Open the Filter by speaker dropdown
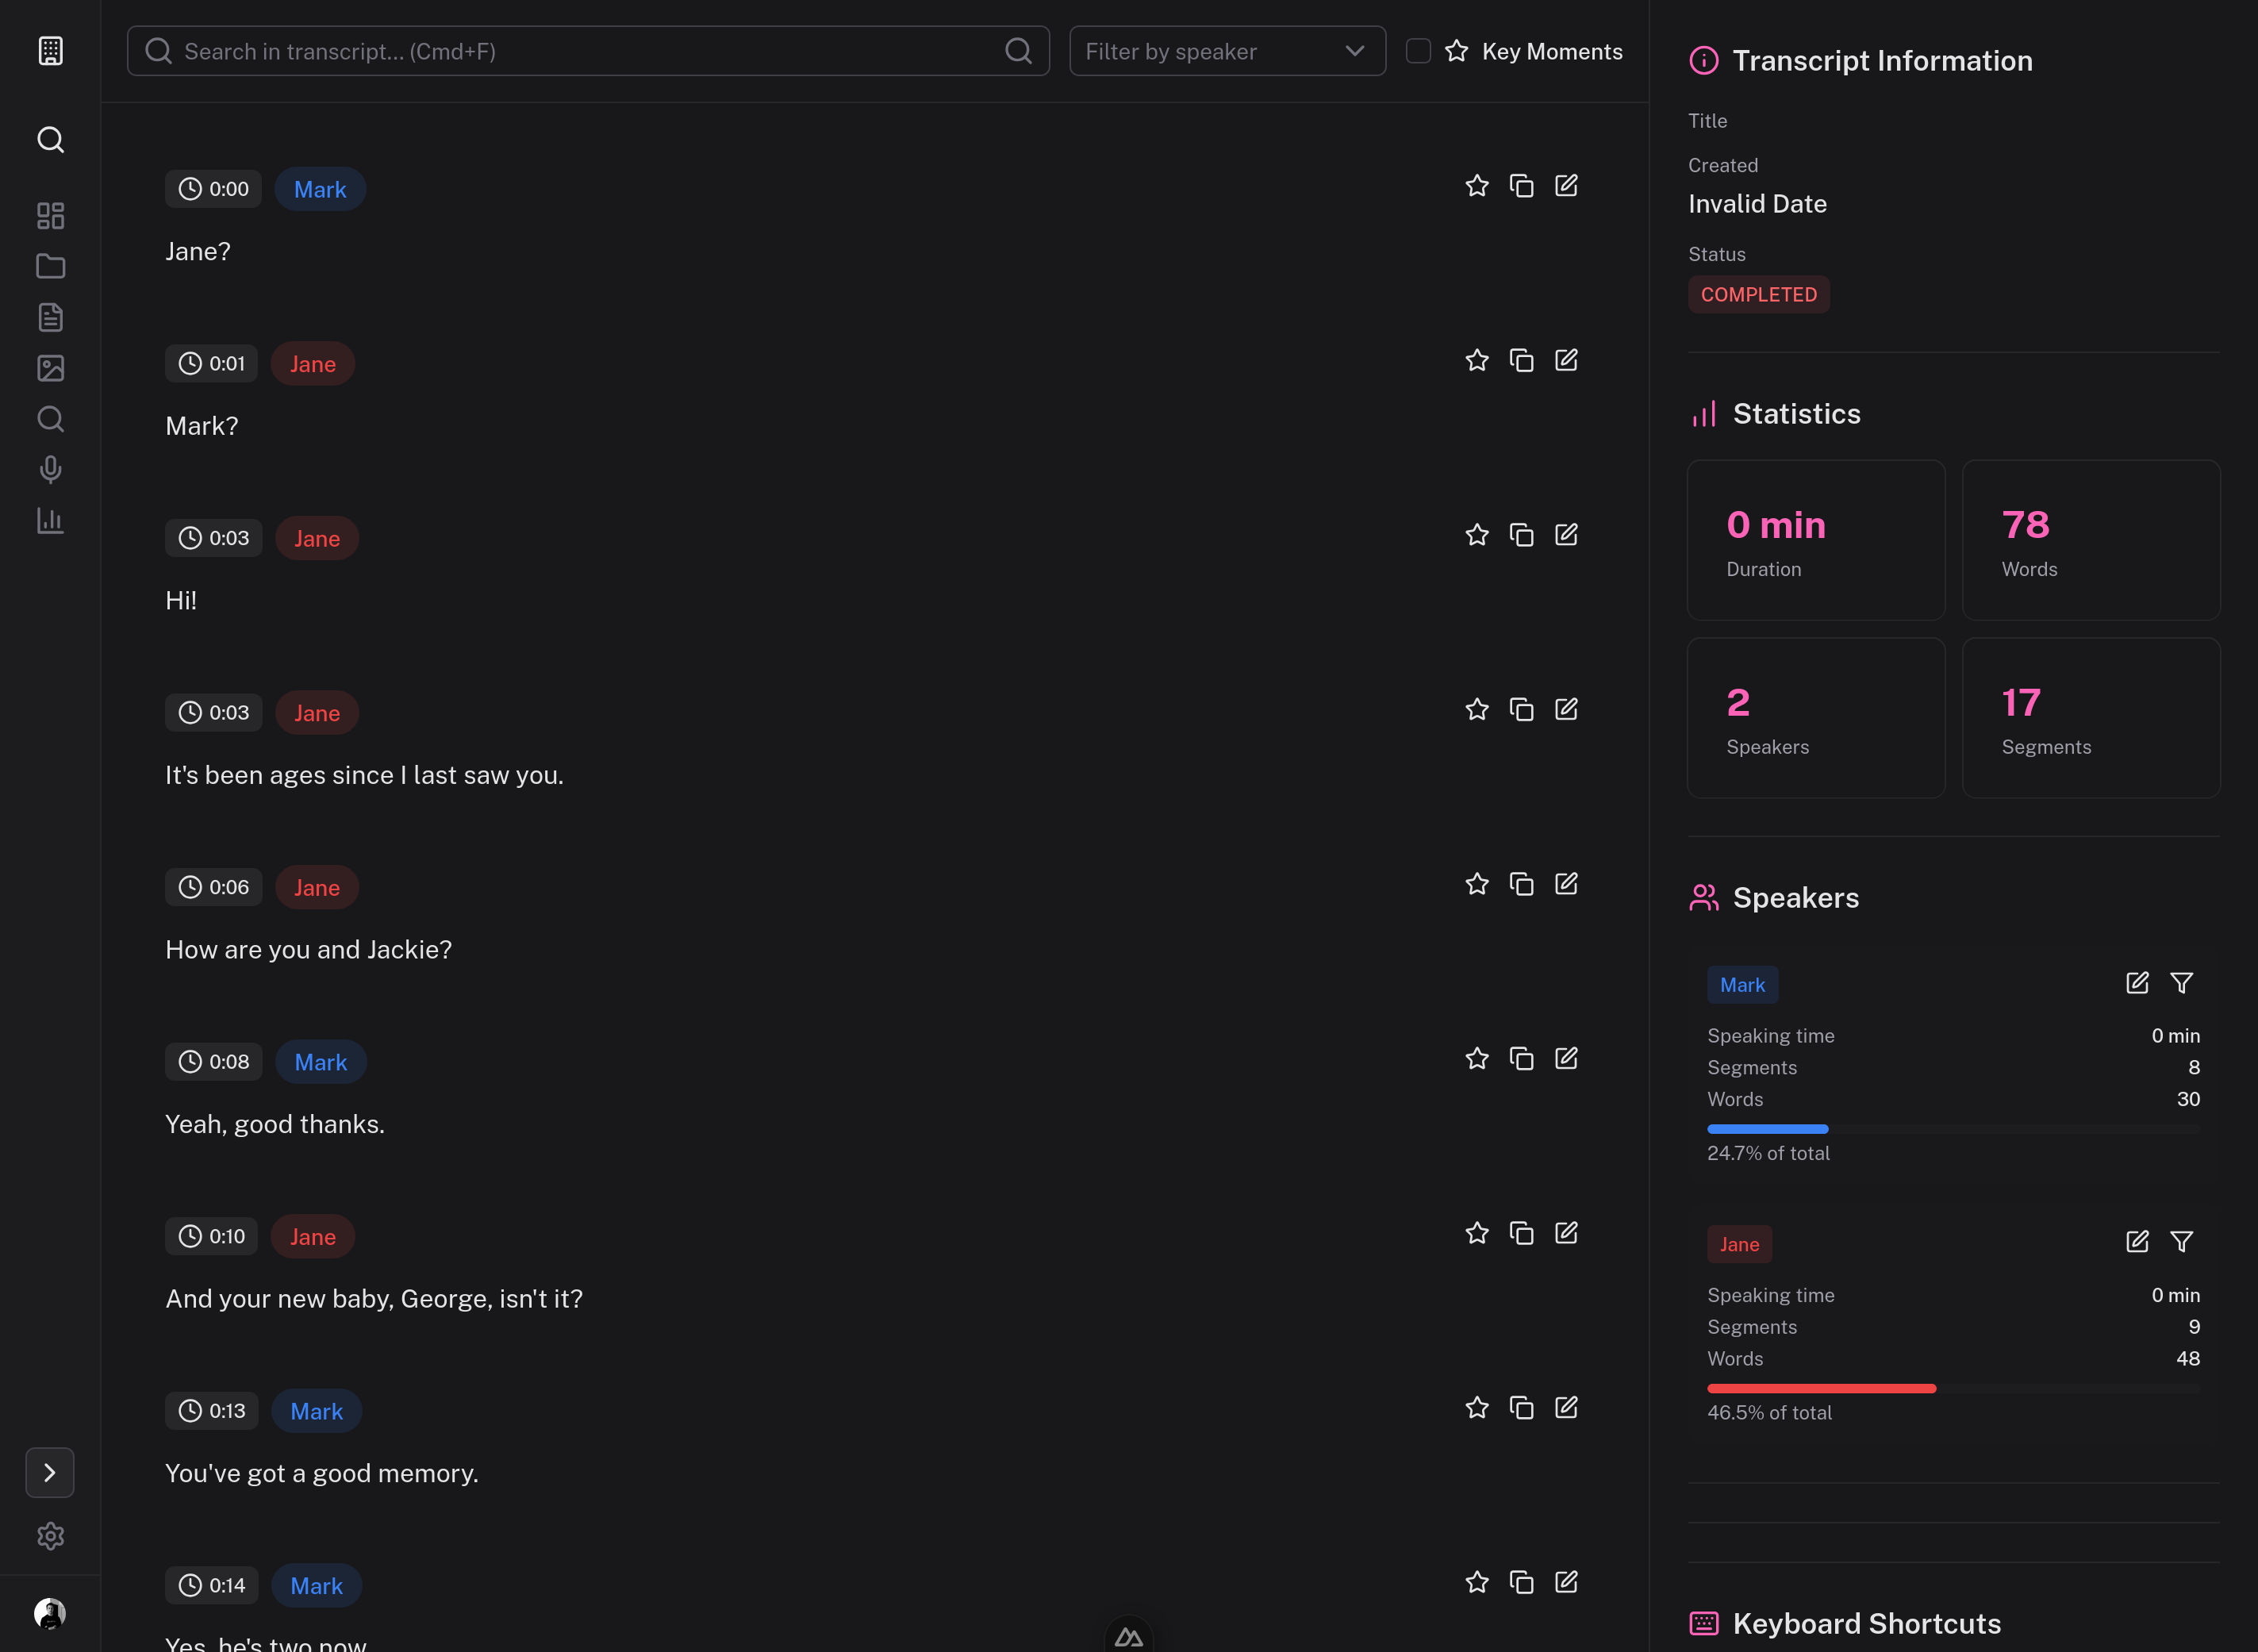 pos(1227,51)
